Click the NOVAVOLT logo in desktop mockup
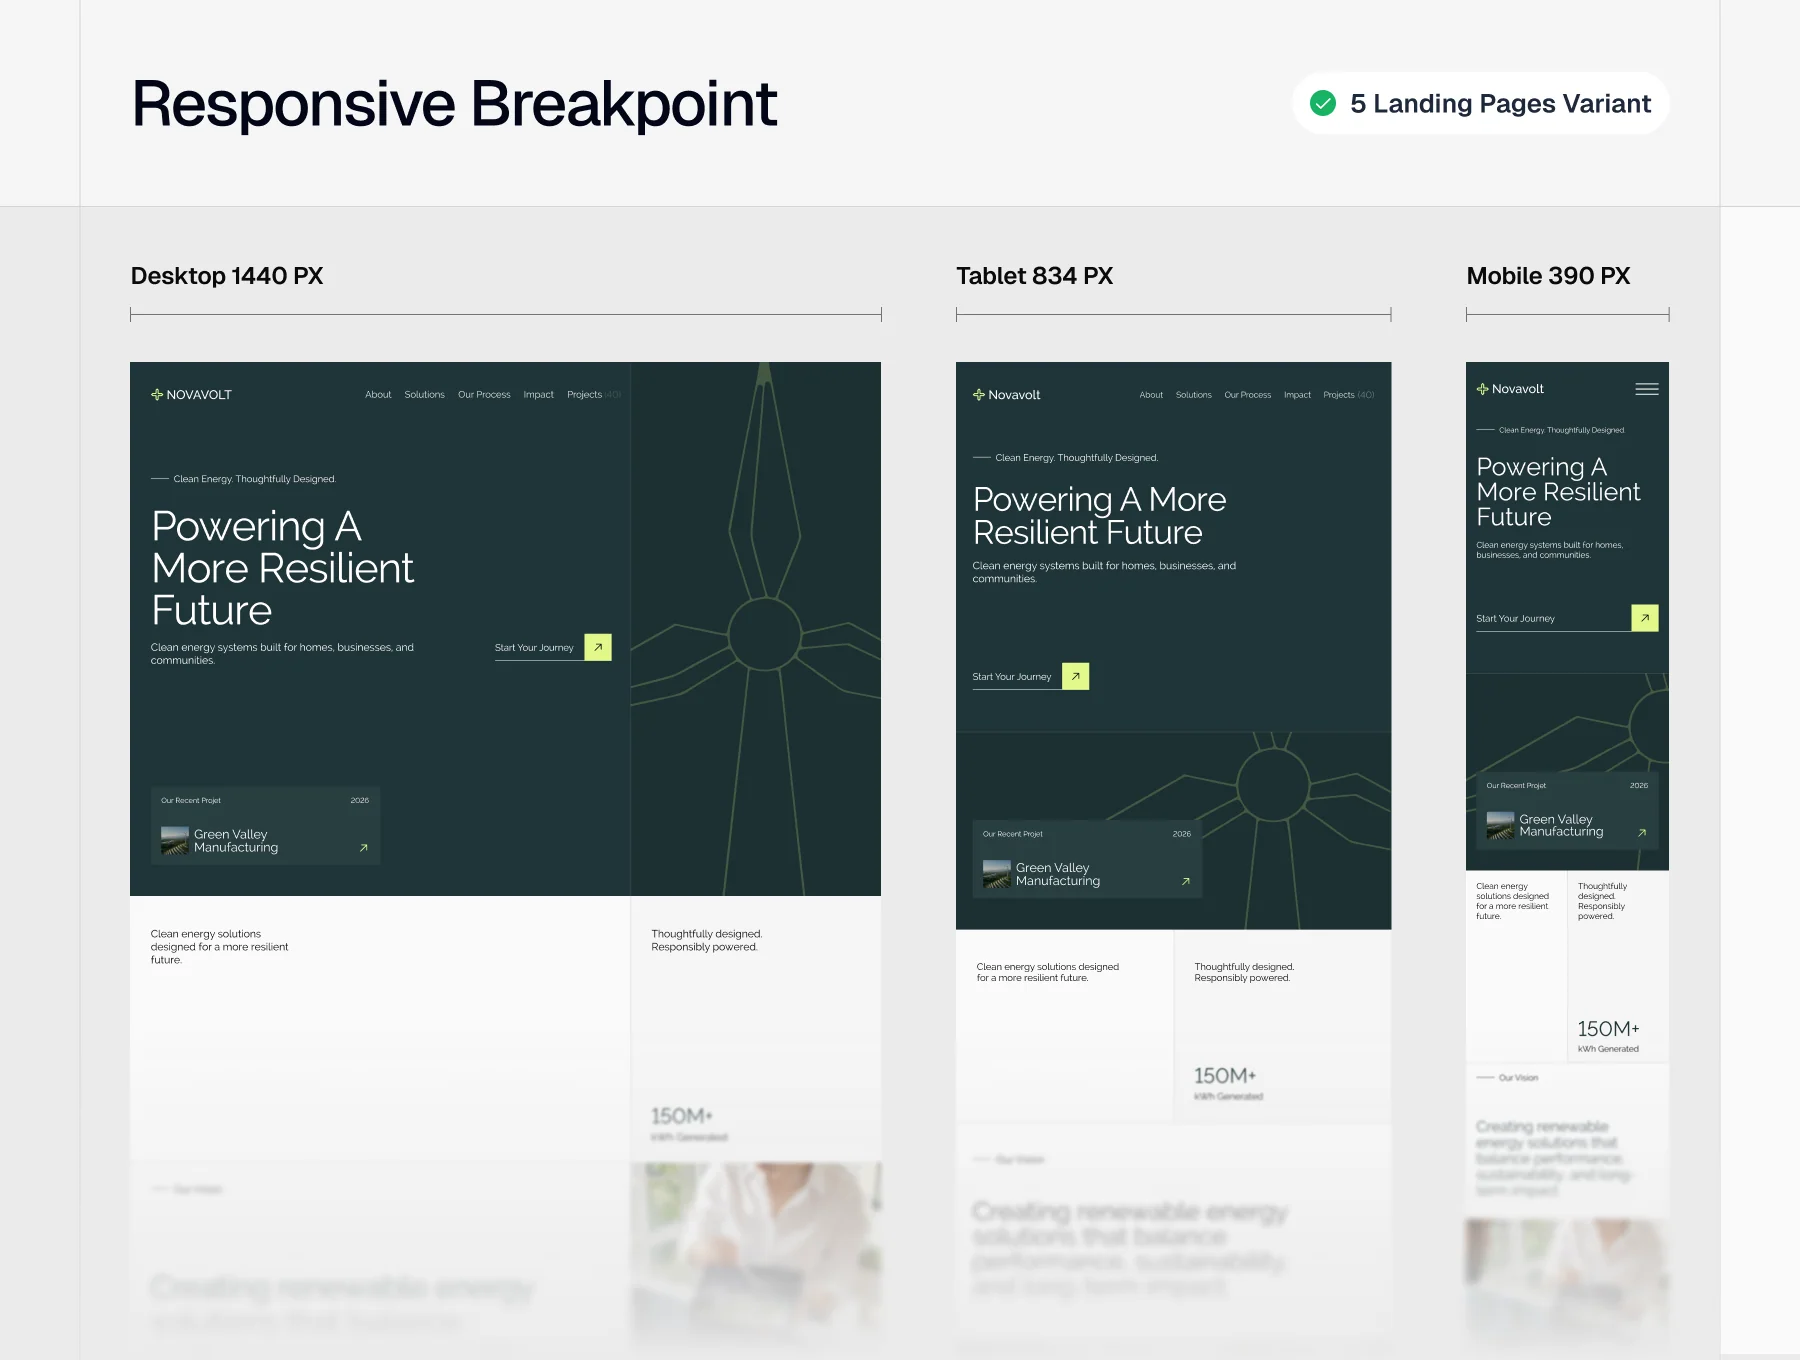Image resolution: width=1800 pixels, height=1360 pixels. point(191,395)
